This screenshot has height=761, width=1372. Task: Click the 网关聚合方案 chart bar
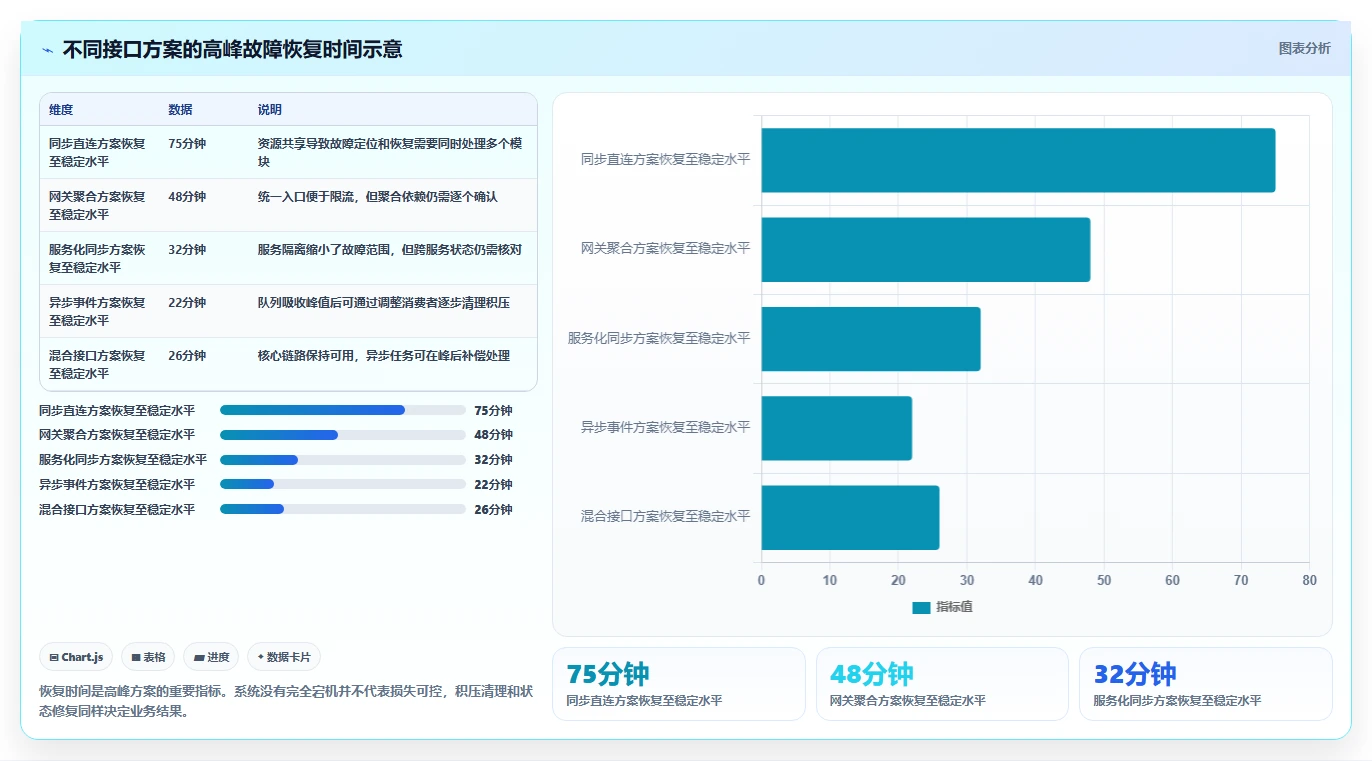[x=926, y=249]
